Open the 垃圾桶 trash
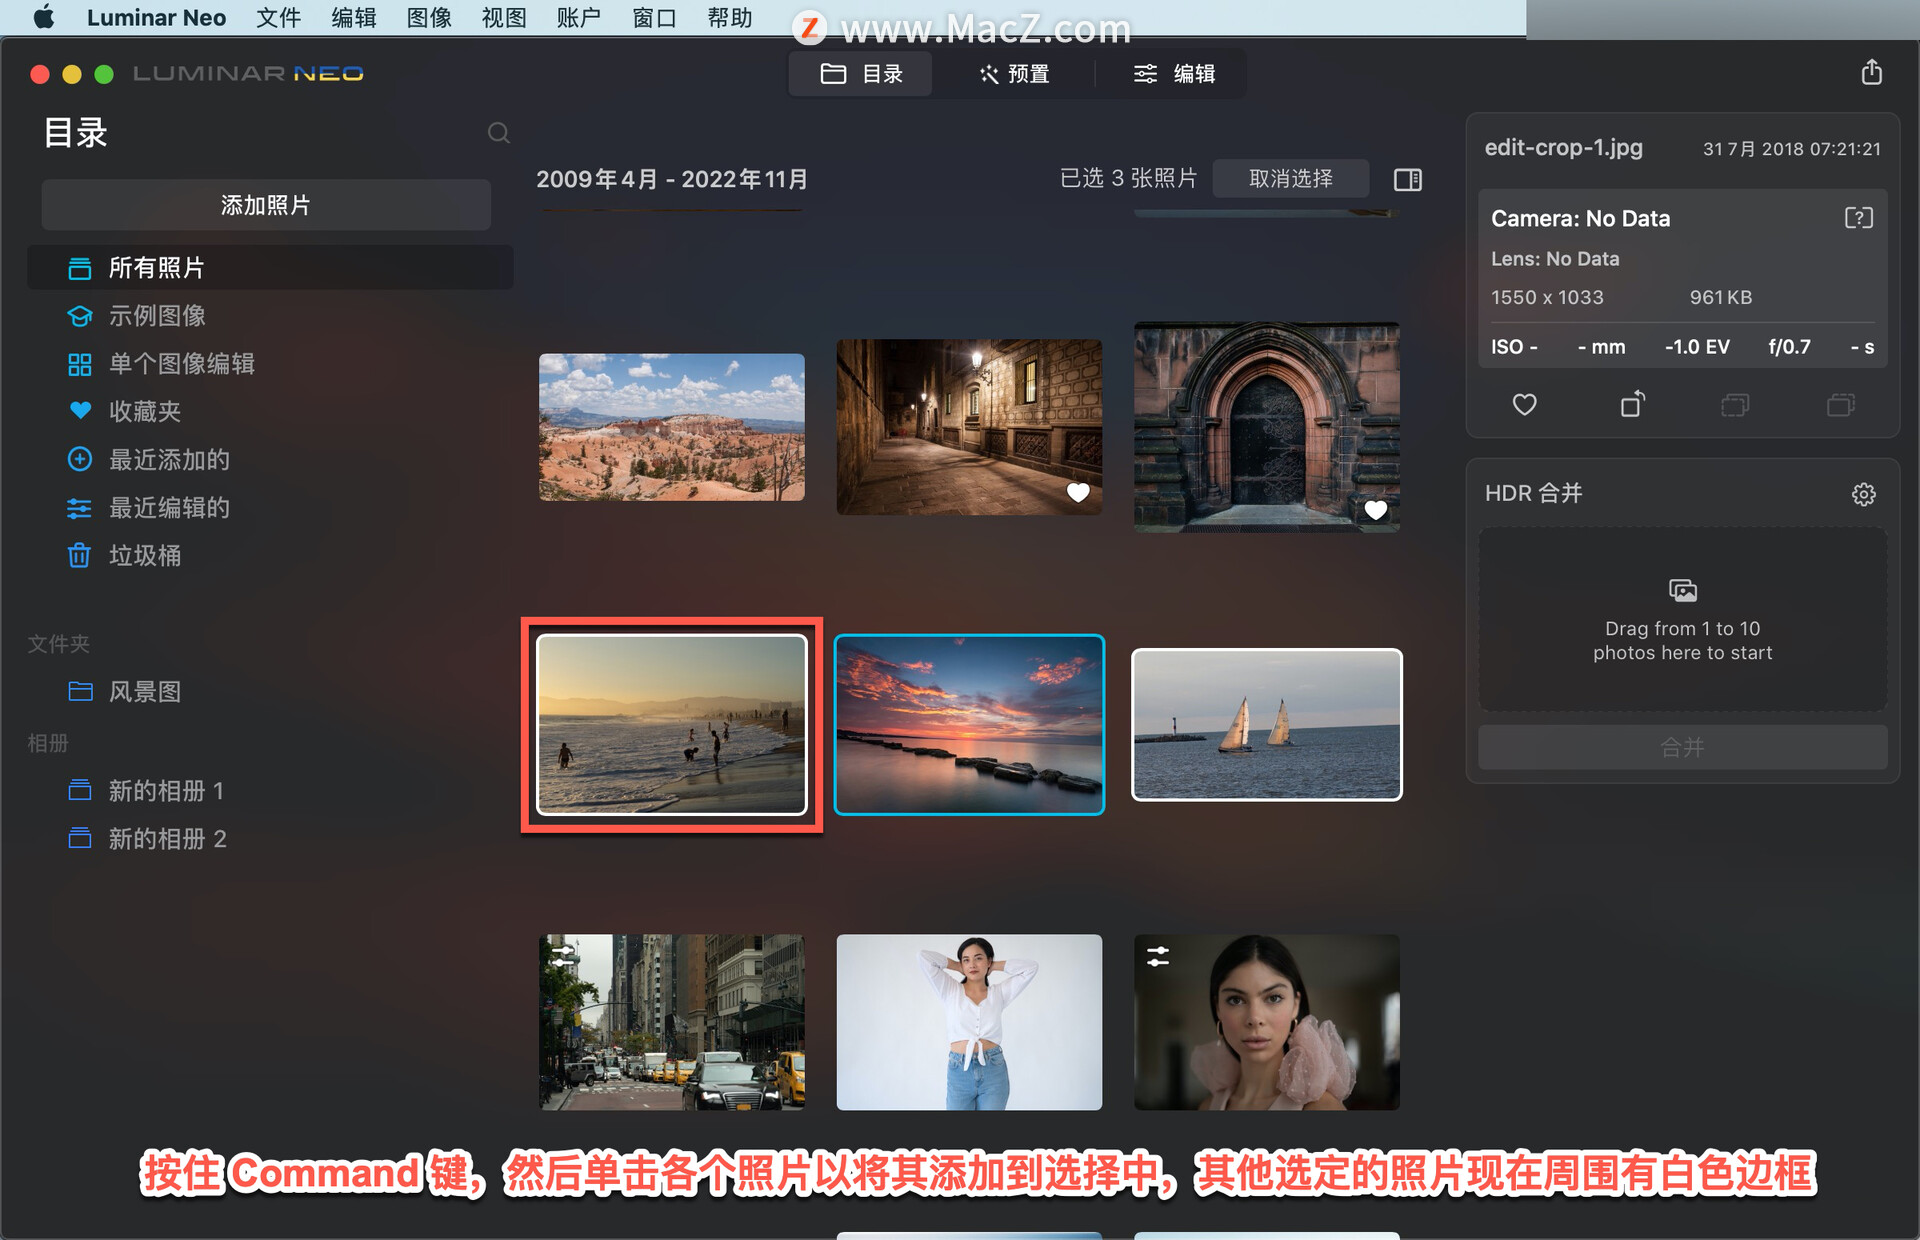 click(270, 556)
